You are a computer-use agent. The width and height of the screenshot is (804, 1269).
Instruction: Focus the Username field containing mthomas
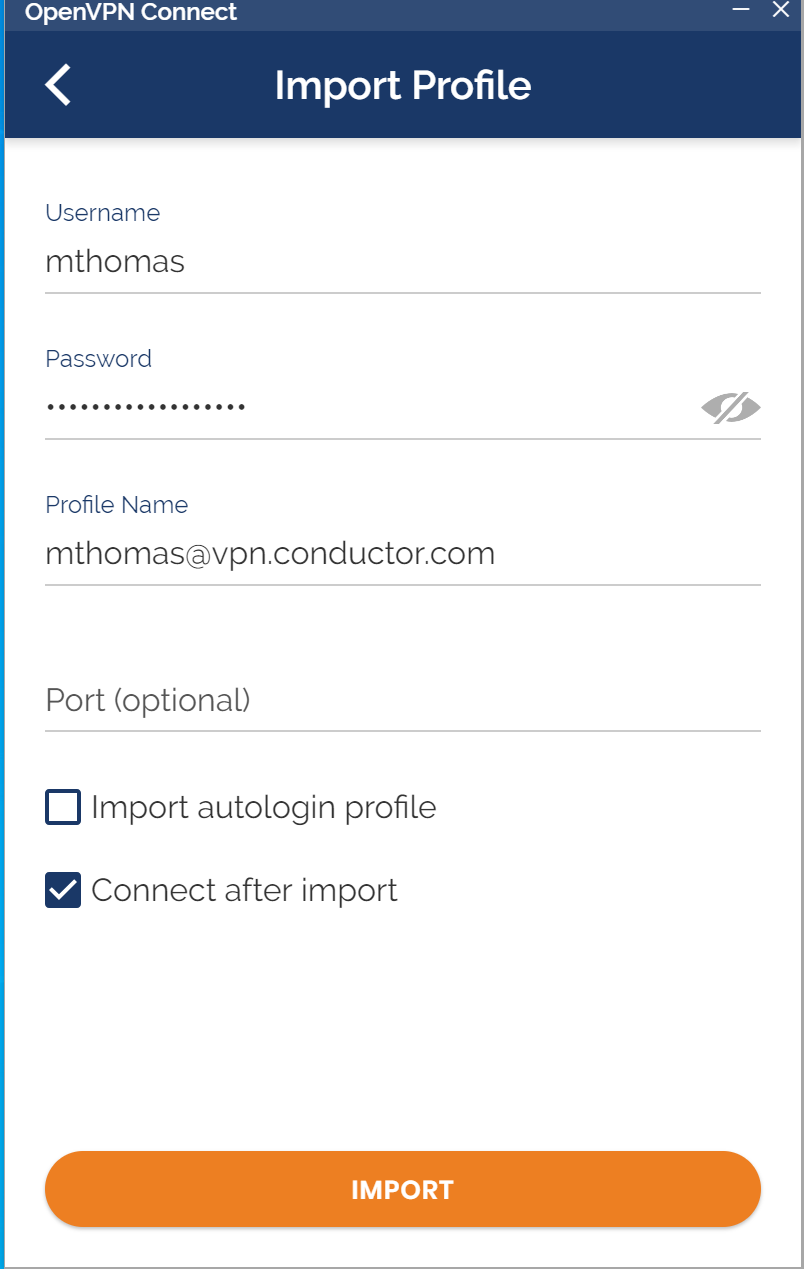403,263
